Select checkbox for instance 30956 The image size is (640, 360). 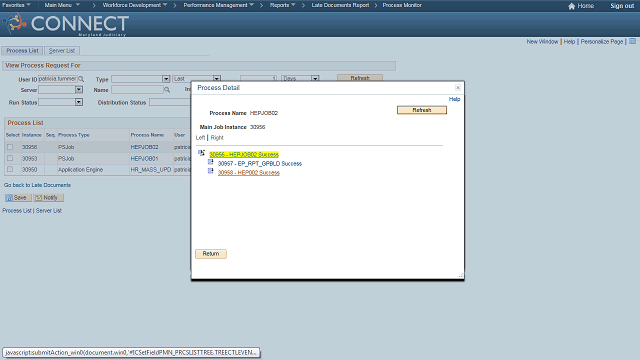pos(10,147)
